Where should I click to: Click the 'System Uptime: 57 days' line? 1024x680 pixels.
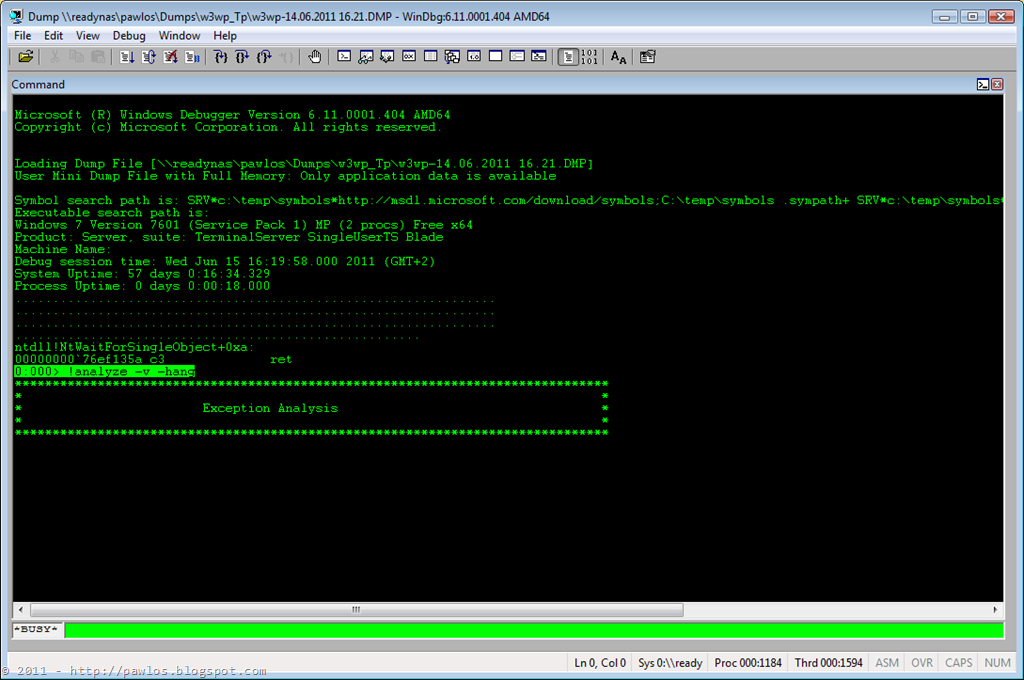tap(142, 274)
